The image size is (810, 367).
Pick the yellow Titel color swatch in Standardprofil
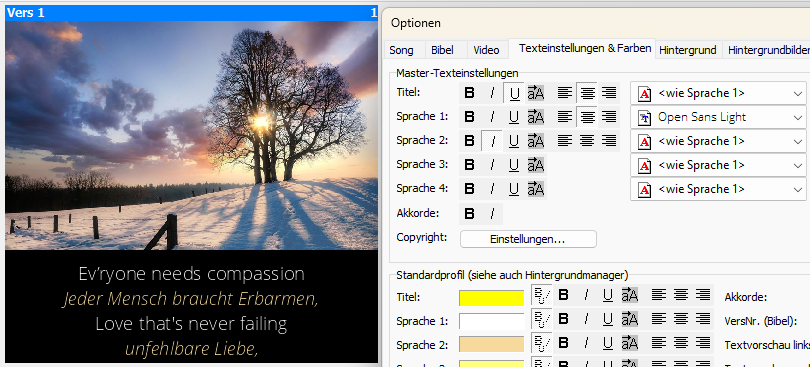tap(492, 298)
